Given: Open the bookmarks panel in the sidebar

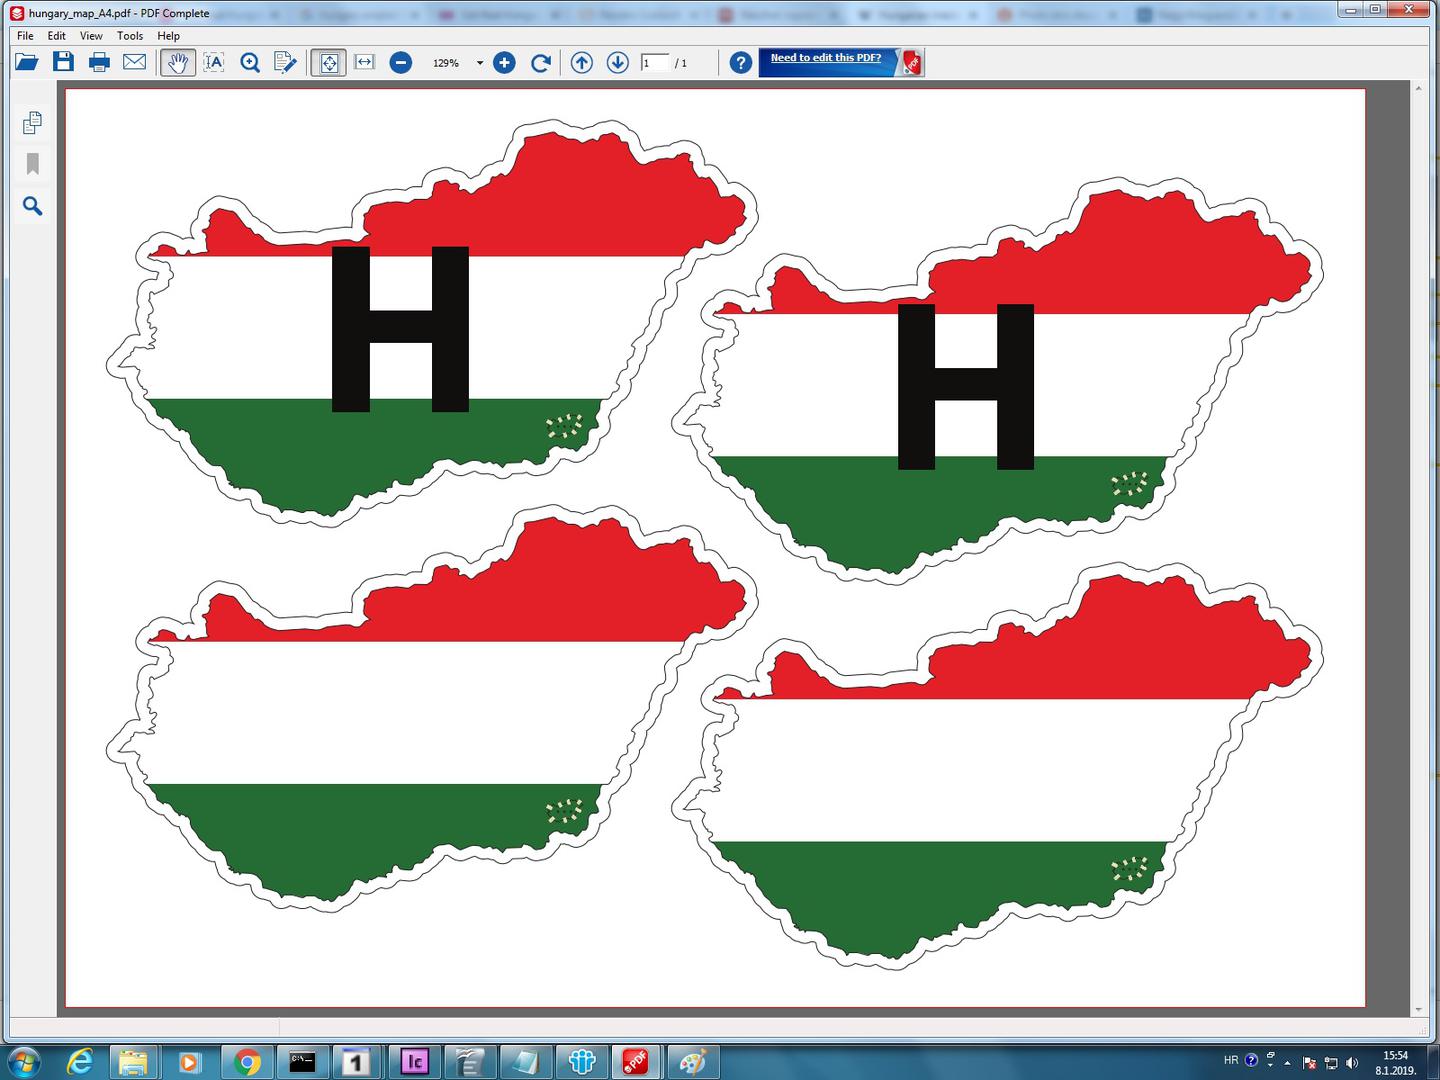Looking at the screenshot, I should (32, 164).
